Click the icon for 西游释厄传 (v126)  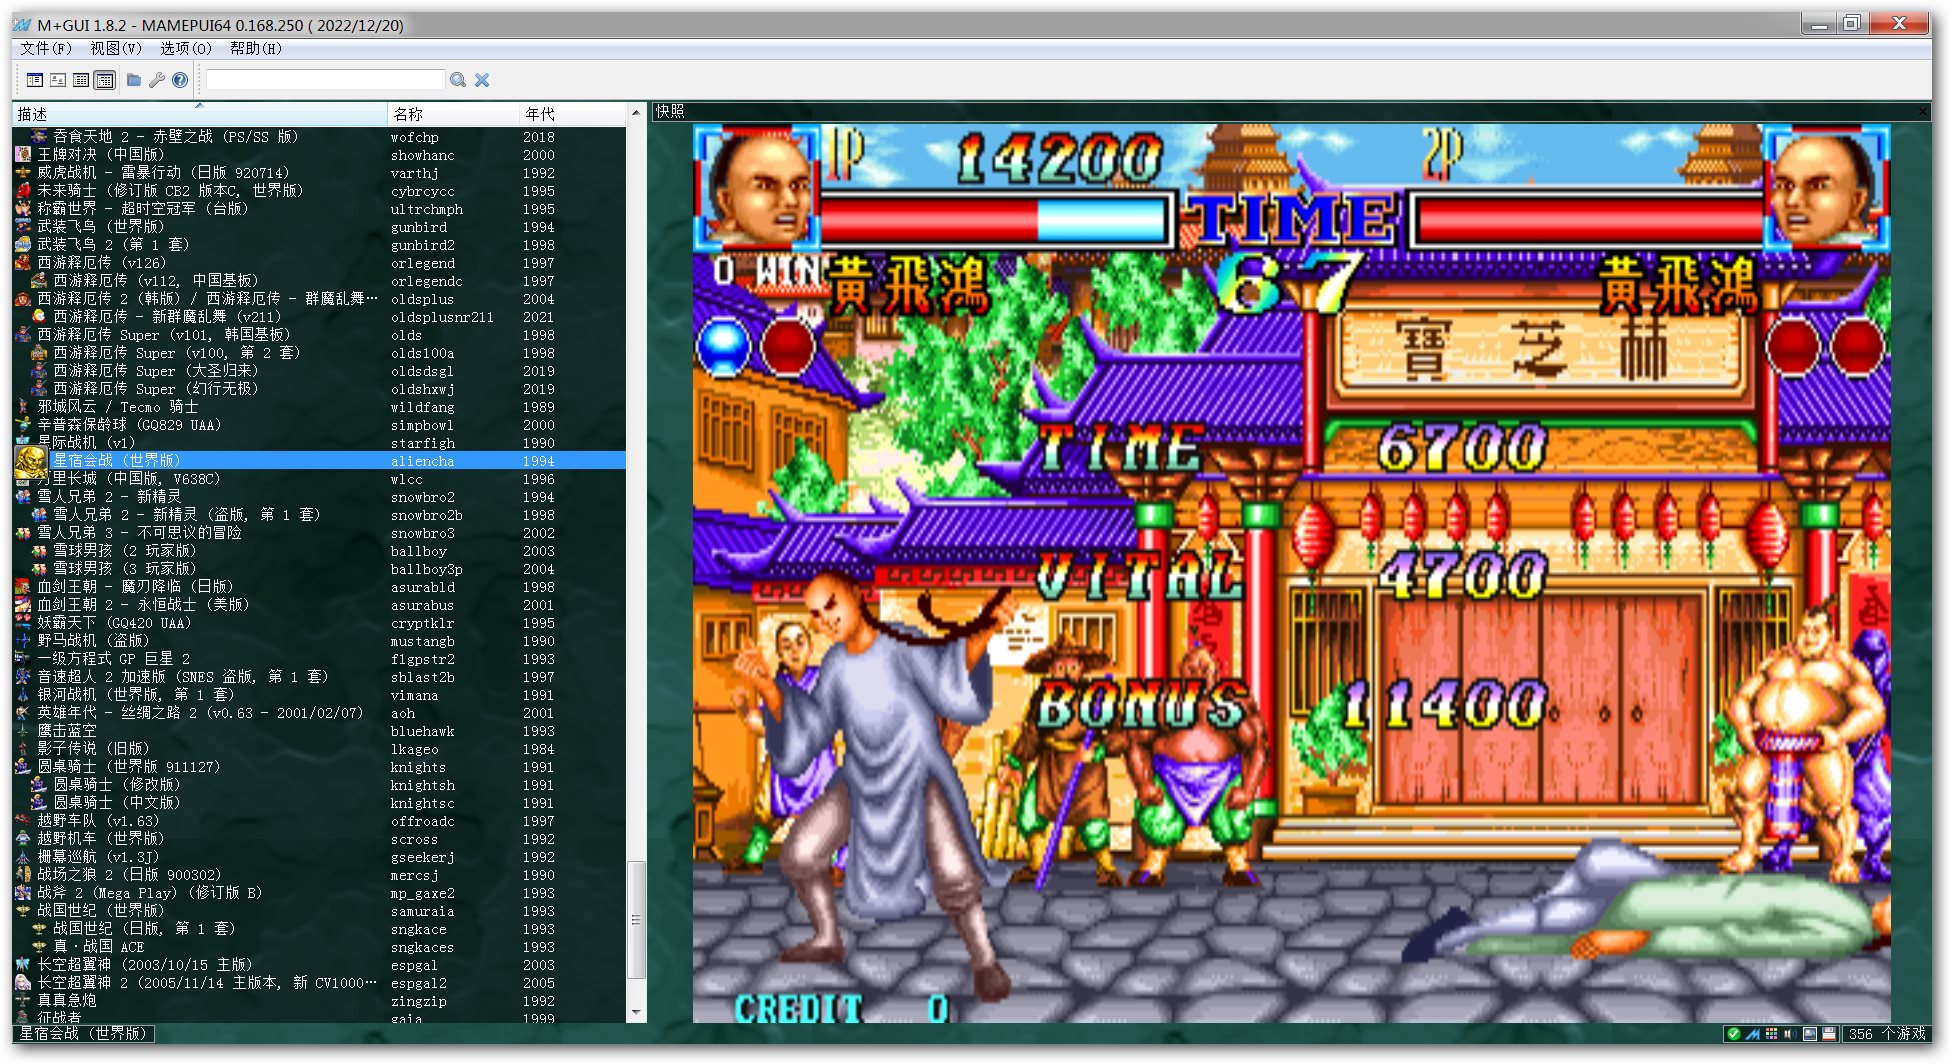click(x=23, y=263)
